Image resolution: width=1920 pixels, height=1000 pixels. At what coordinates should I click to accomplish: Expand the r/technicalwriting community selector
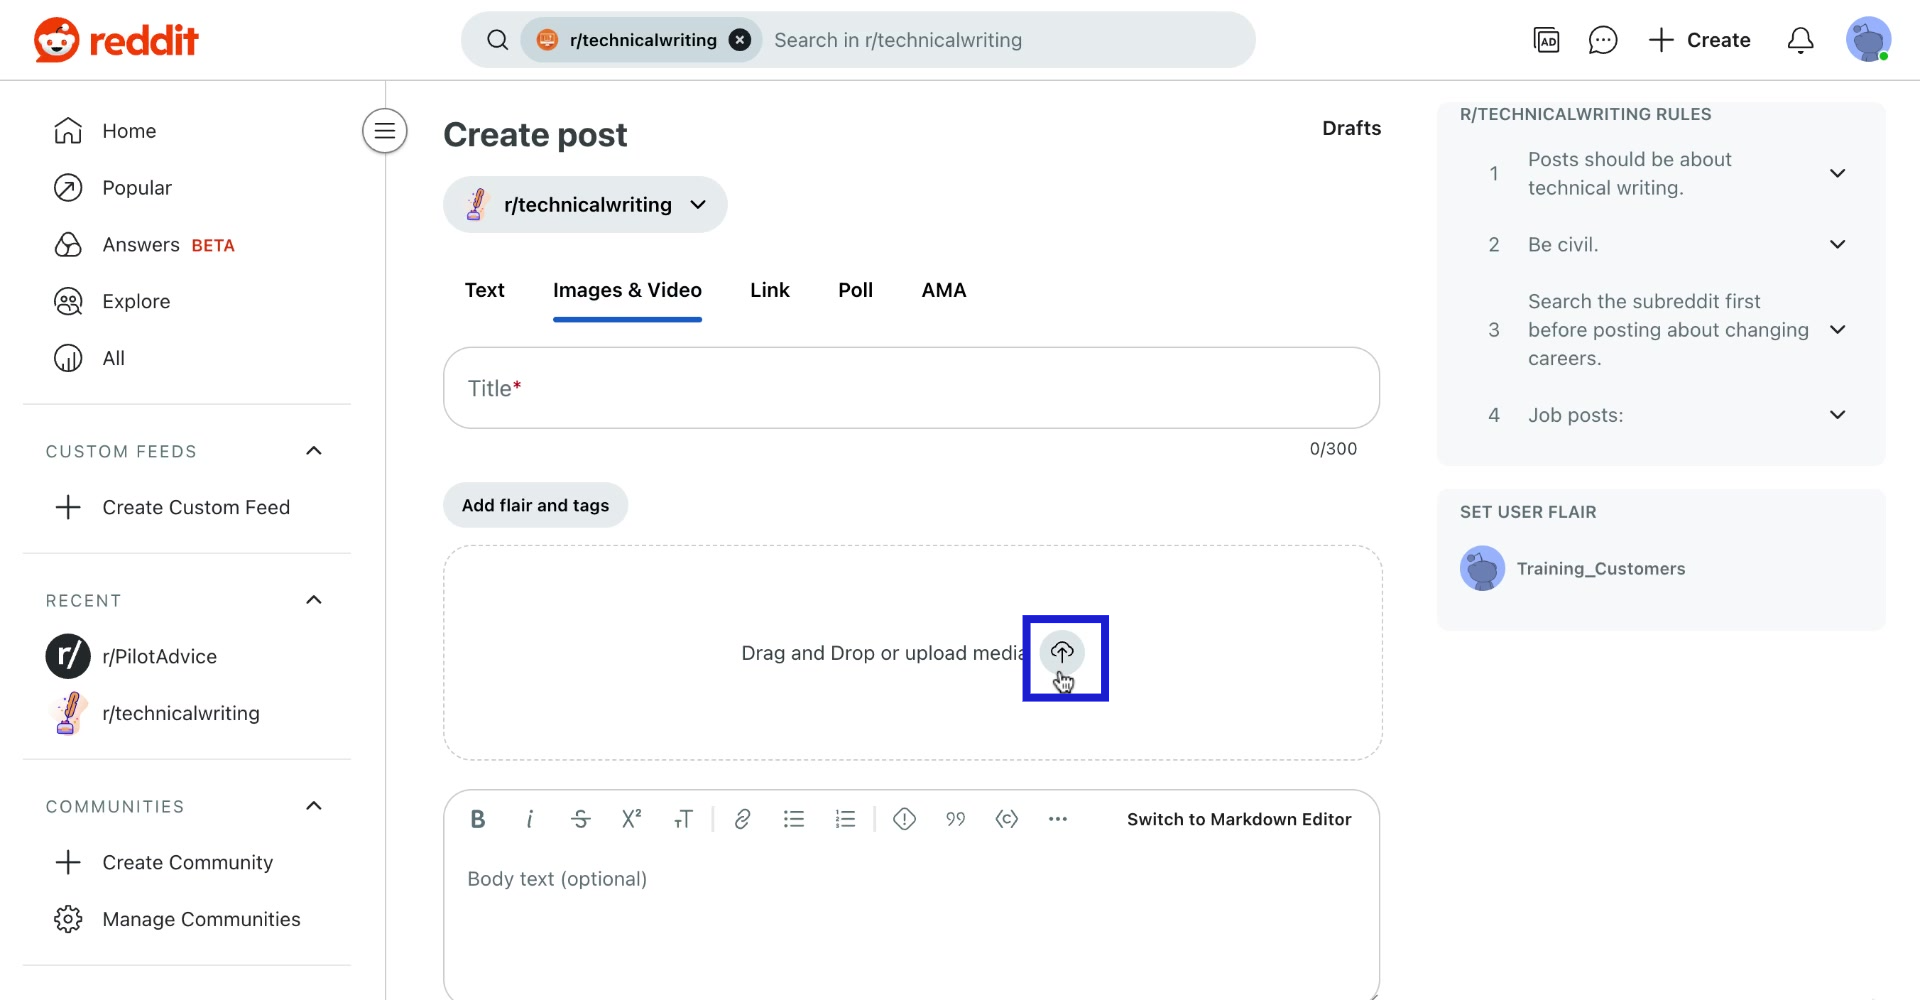tap(698, 204)
